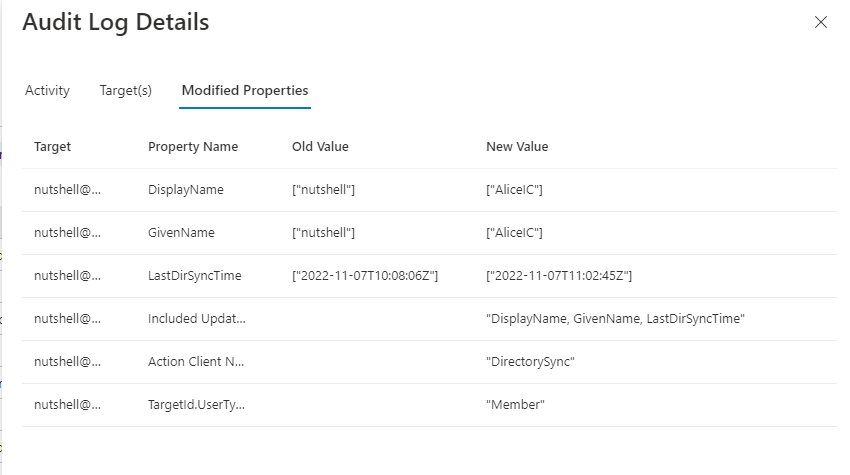
Task: Switch to the Activity tab
Action: pos(47,90)
